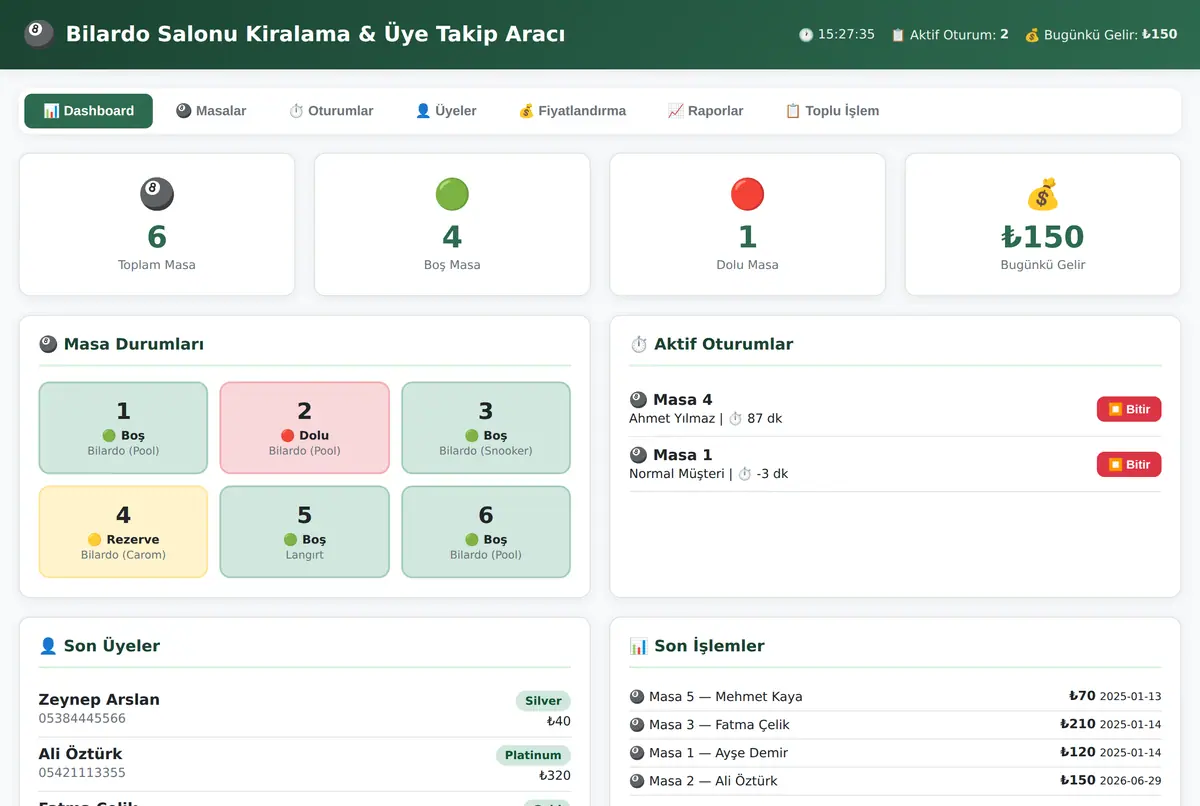Screen dimensions: 1200x806
Task: Select table card 1 (Boş, Pool)
Action: 123,428
